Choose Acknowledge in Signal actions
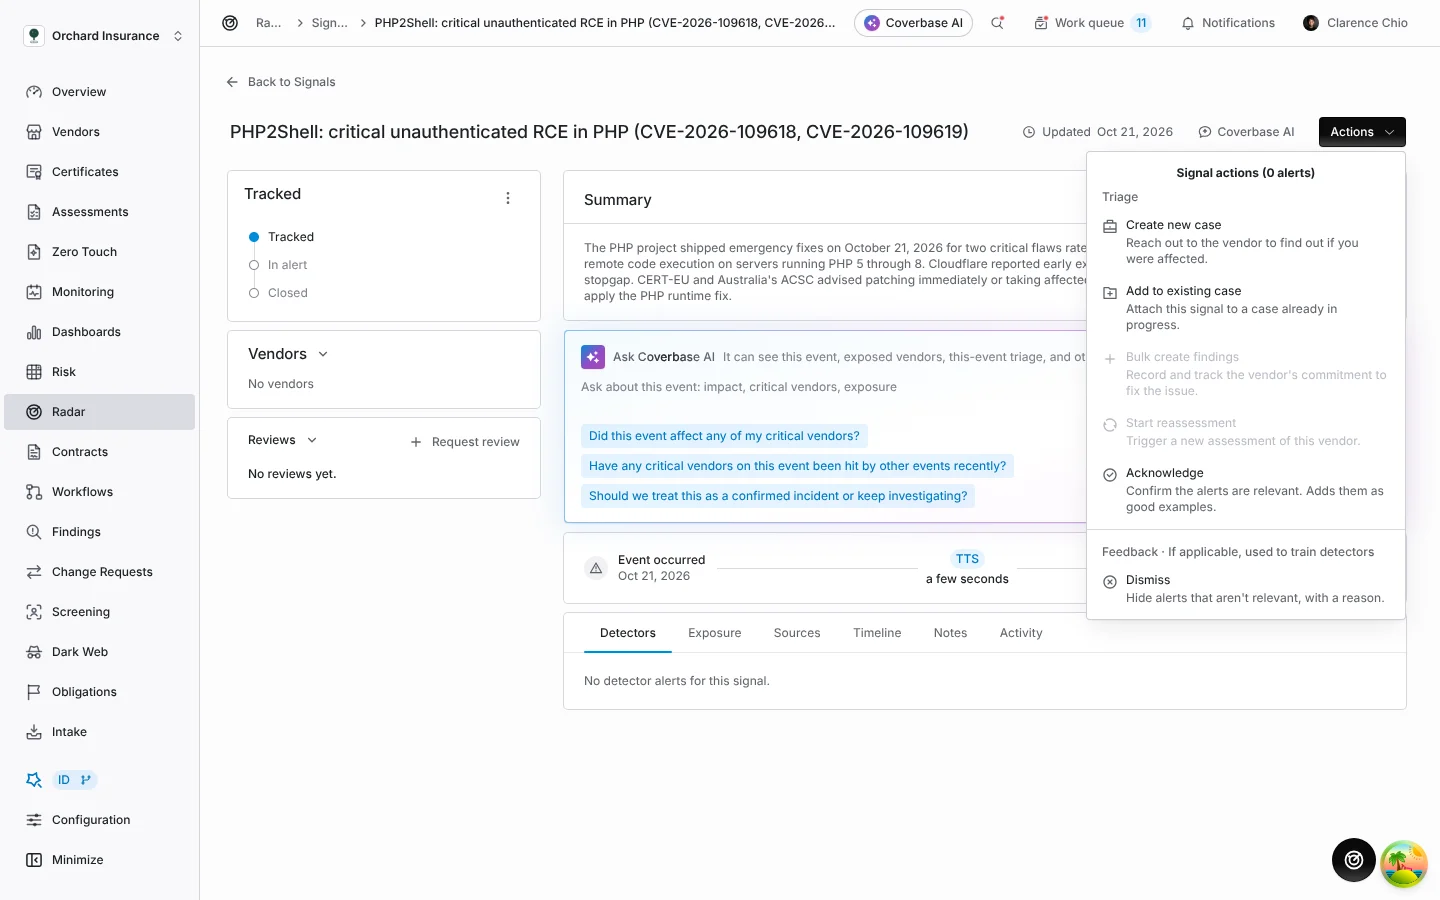 click(x=1245, y=490)
